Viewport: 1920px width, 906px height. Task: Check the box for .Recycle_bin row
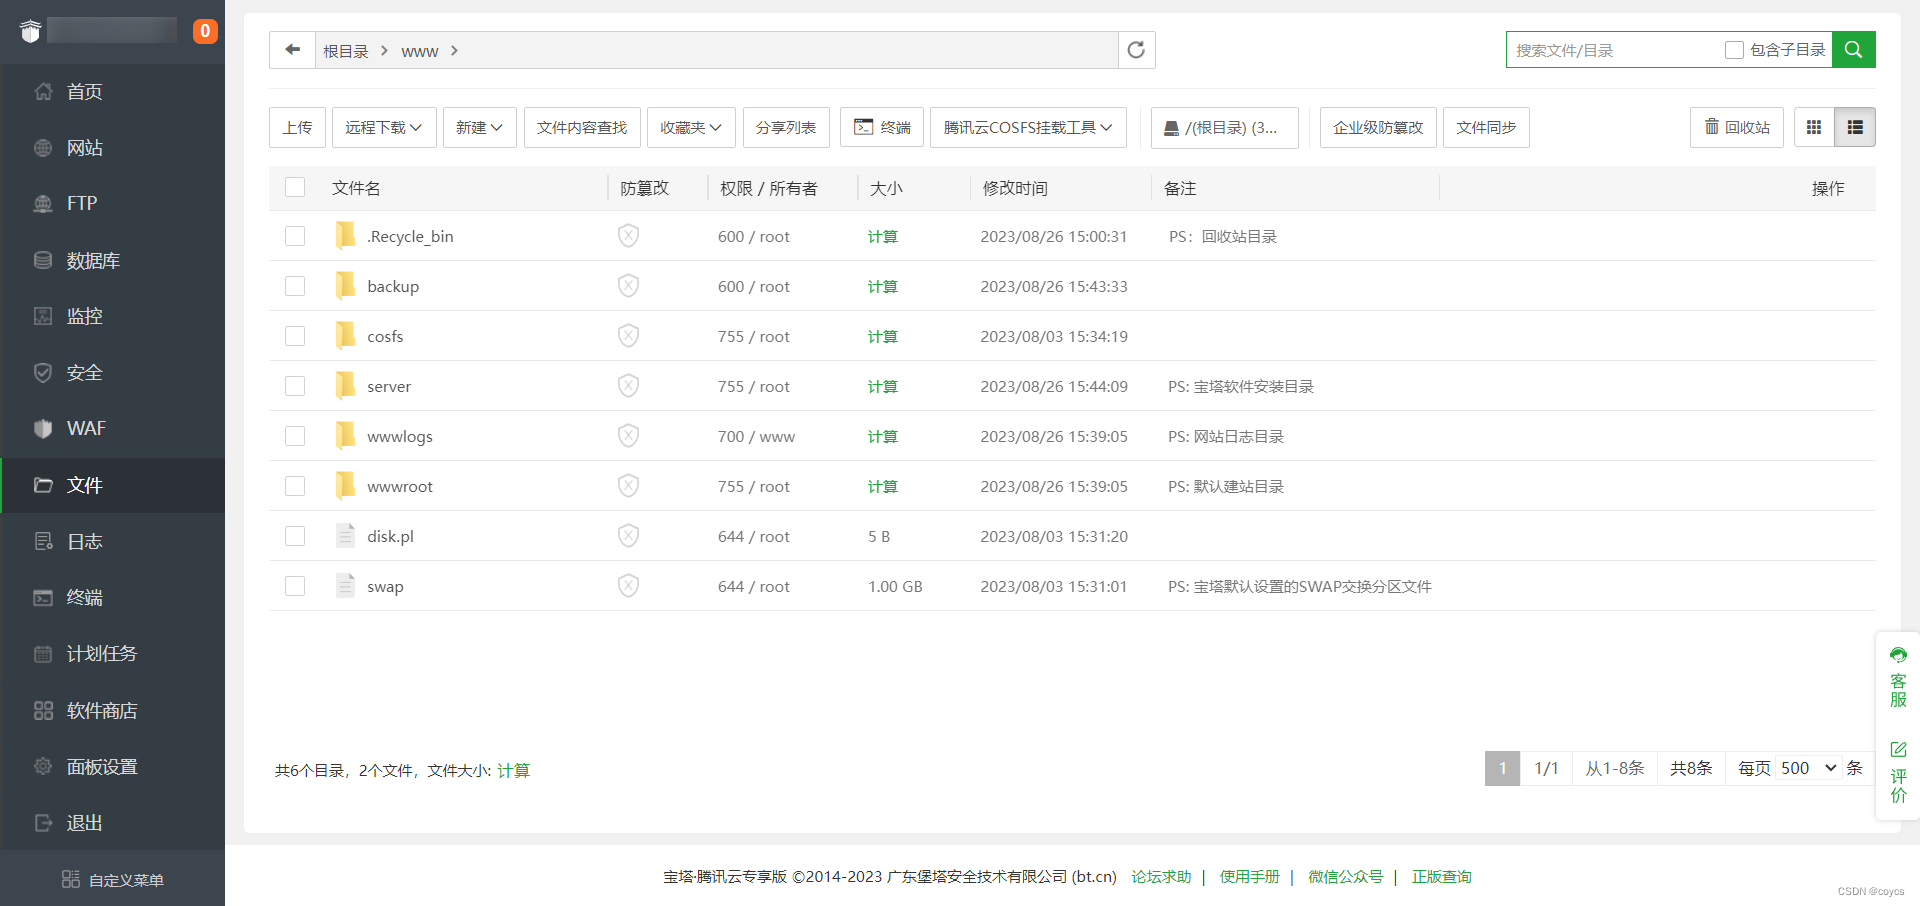pos(295,236)
